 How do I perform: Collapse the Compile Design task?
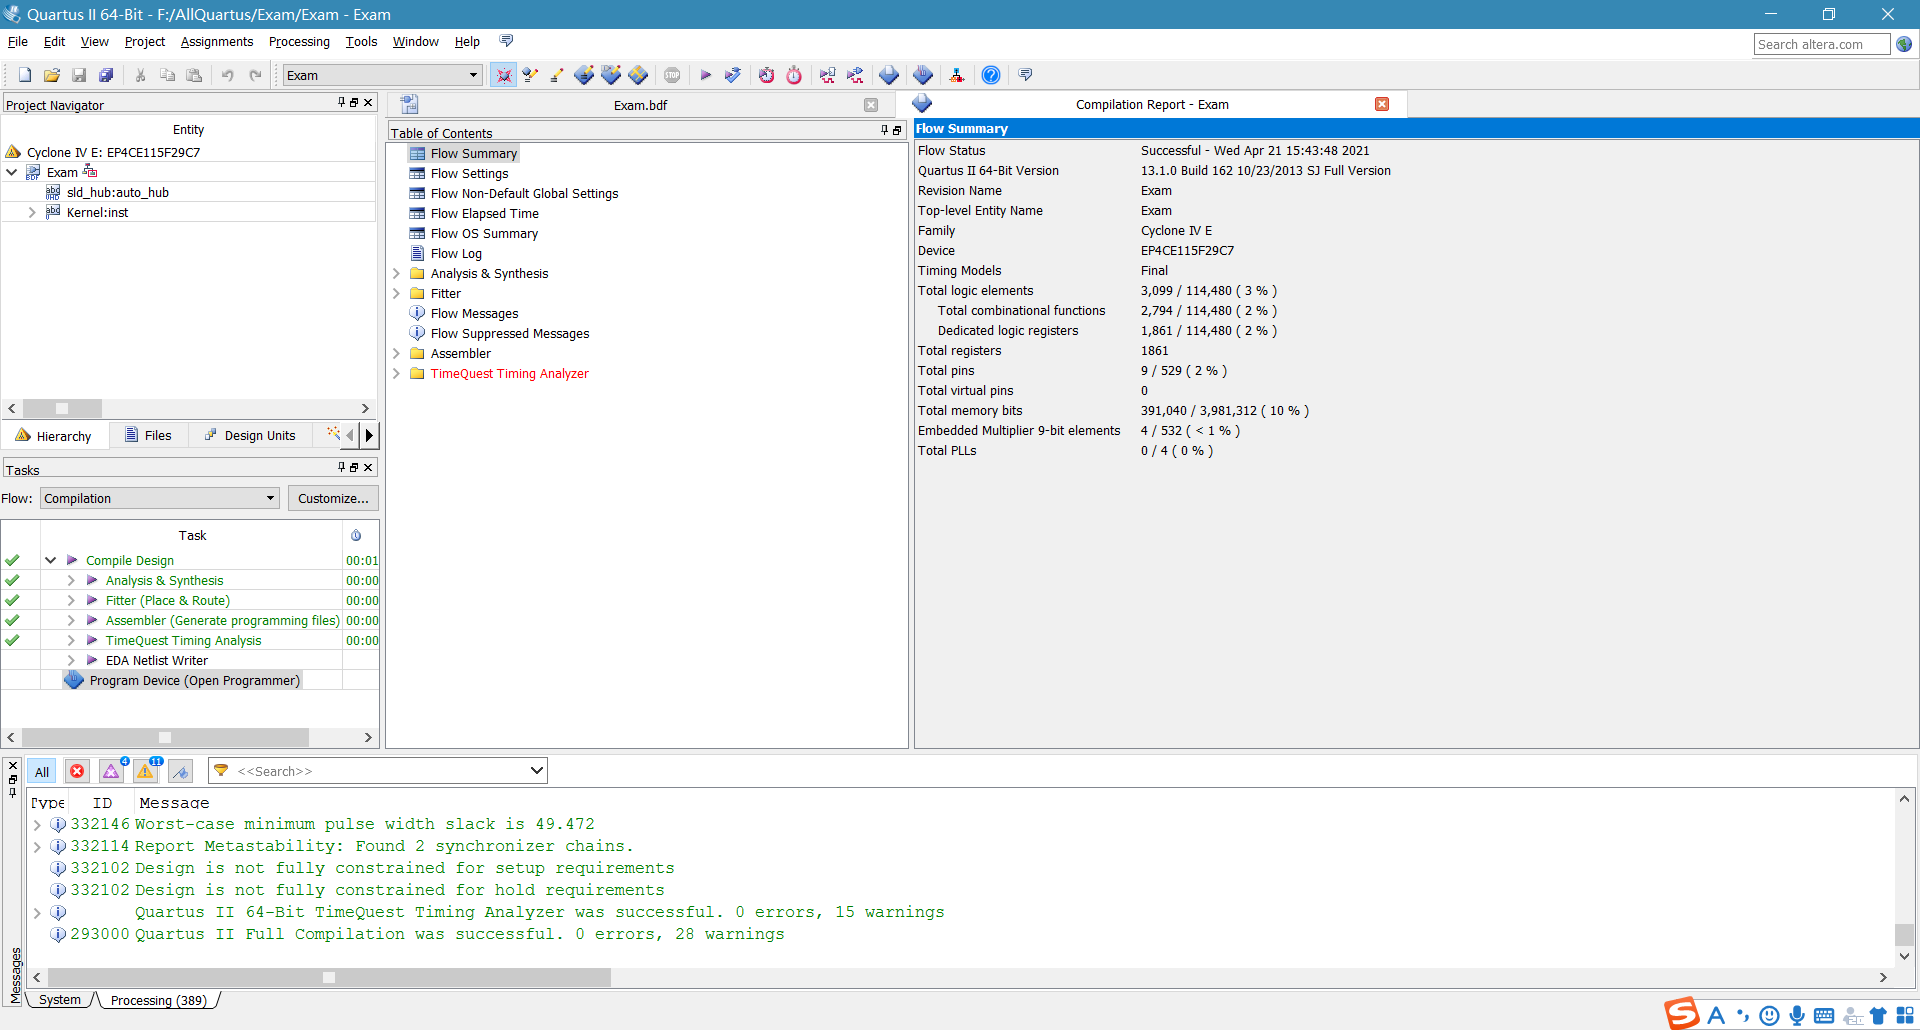tap(50, 560)
